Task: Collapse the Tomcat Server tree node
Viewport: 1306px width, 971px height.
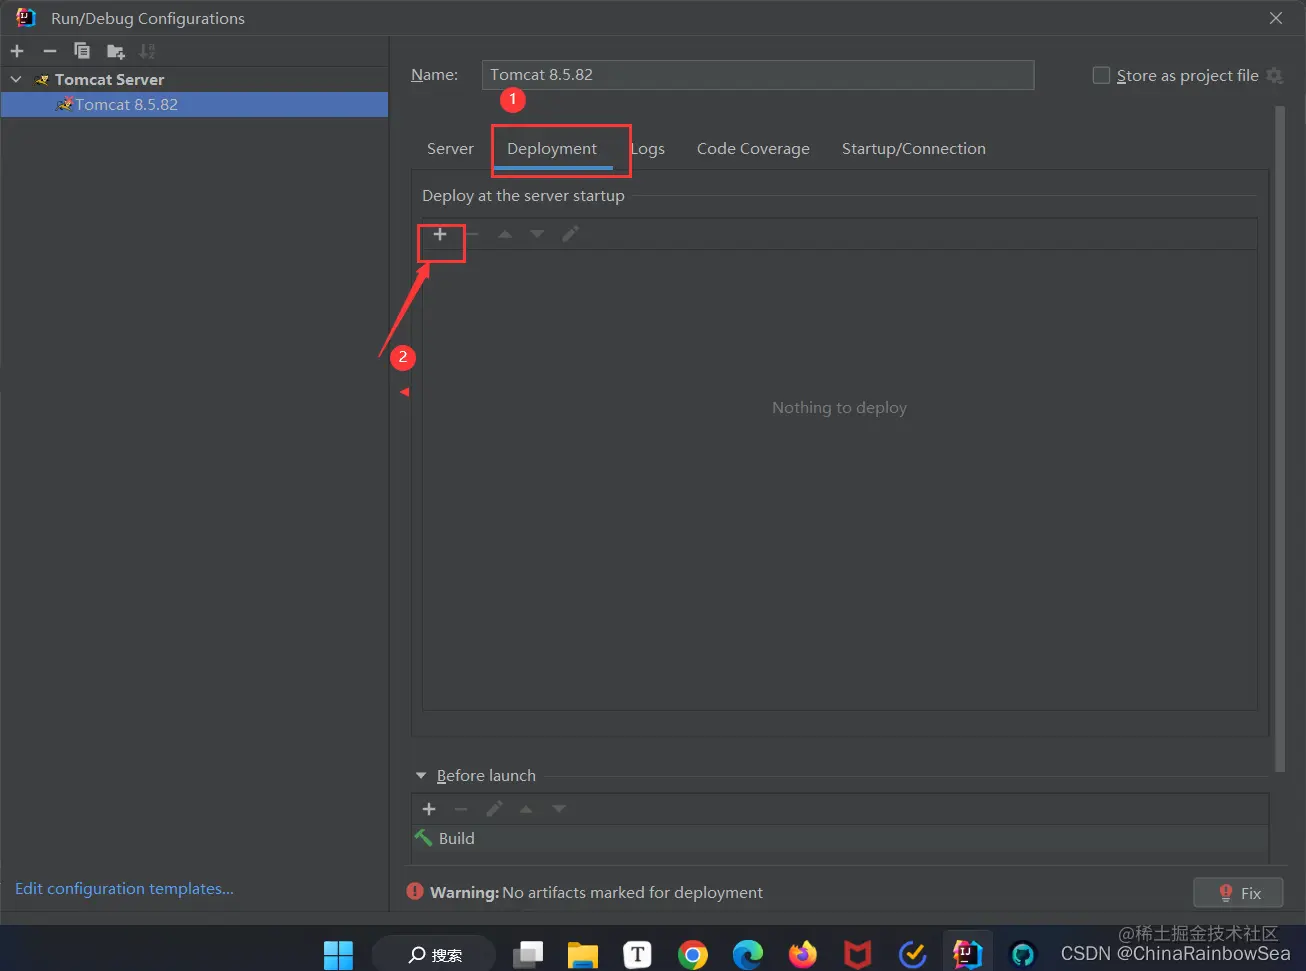Action: point(16,79)
